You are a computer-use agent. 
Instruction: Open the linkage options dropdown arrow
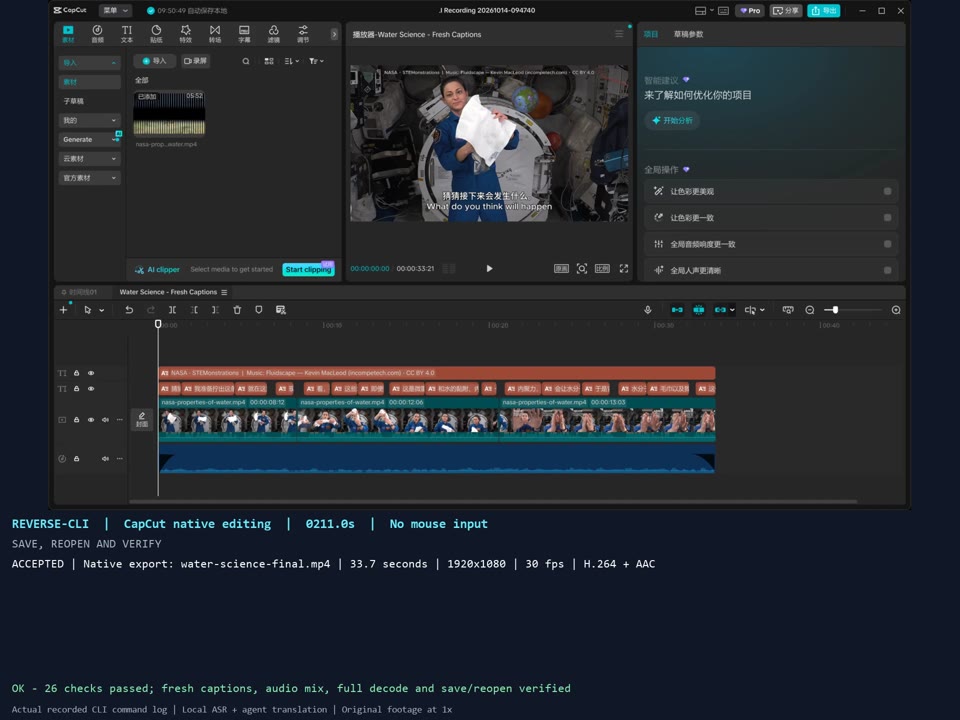pyautogui.click(x=732, y=310)
